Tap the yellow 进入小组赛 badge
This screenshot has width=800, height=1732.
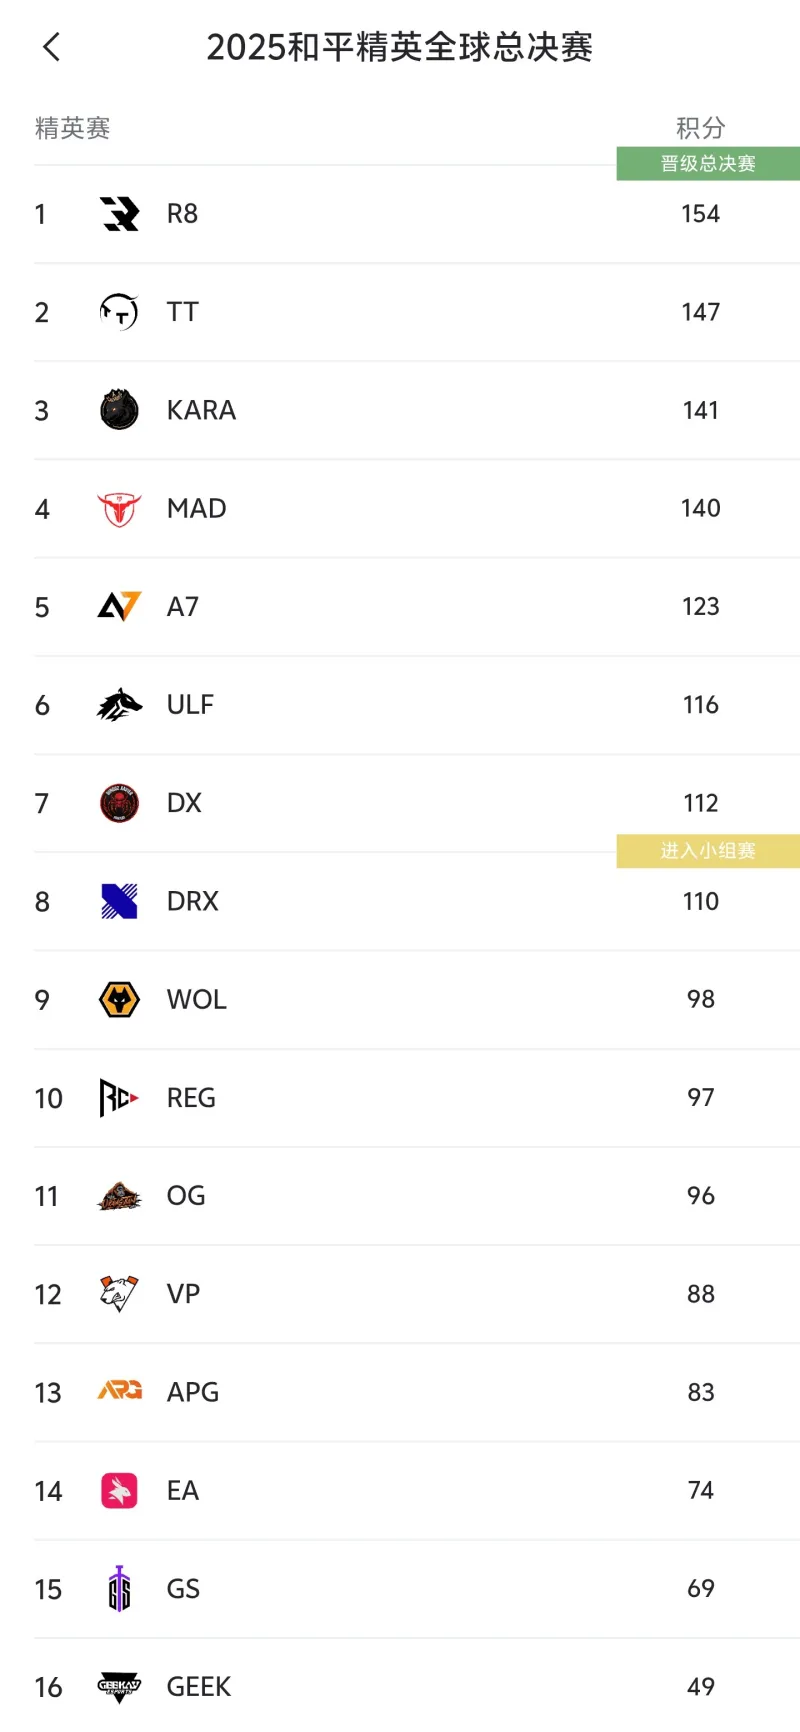[708, 851]
